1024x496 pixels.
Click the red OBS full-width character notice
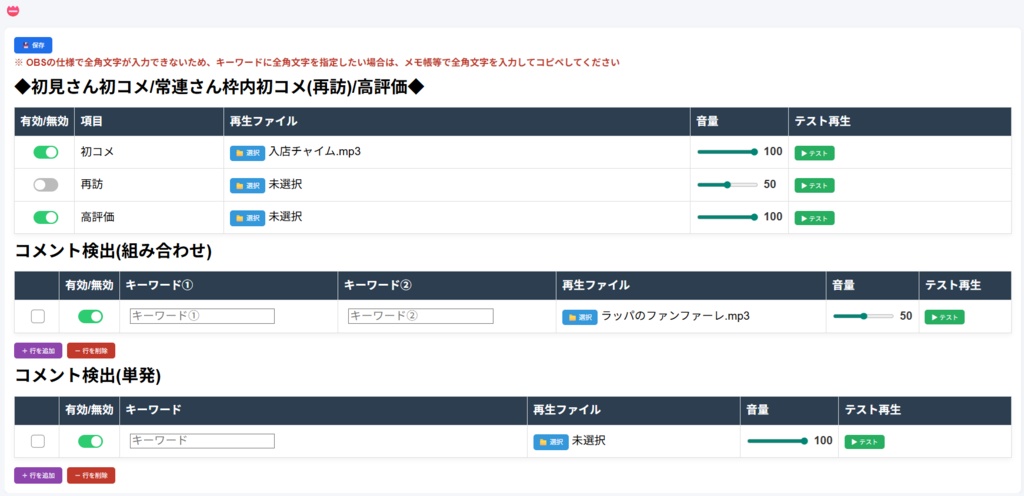[x=317, y=63]
